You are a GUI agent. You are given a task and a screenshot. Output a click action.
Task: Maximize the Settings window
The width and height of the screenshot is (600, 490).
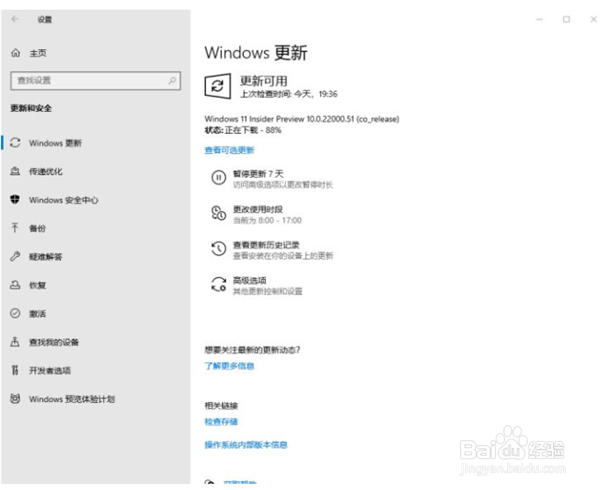[566, 19]
